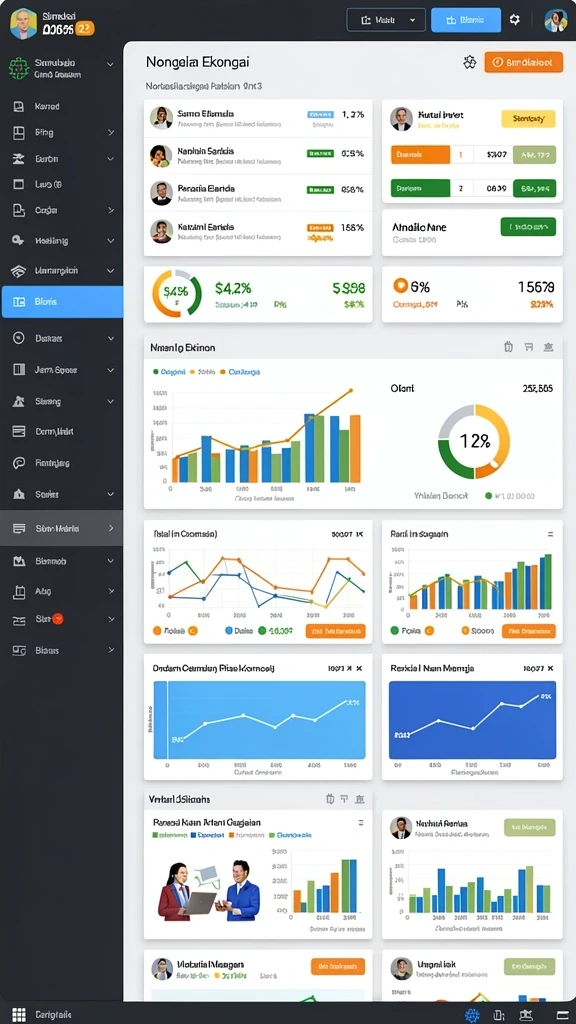Open the grid apps icon in bottom bar
The width and height of the screenshot is (576, 1024).
[x=19, y=1015]
